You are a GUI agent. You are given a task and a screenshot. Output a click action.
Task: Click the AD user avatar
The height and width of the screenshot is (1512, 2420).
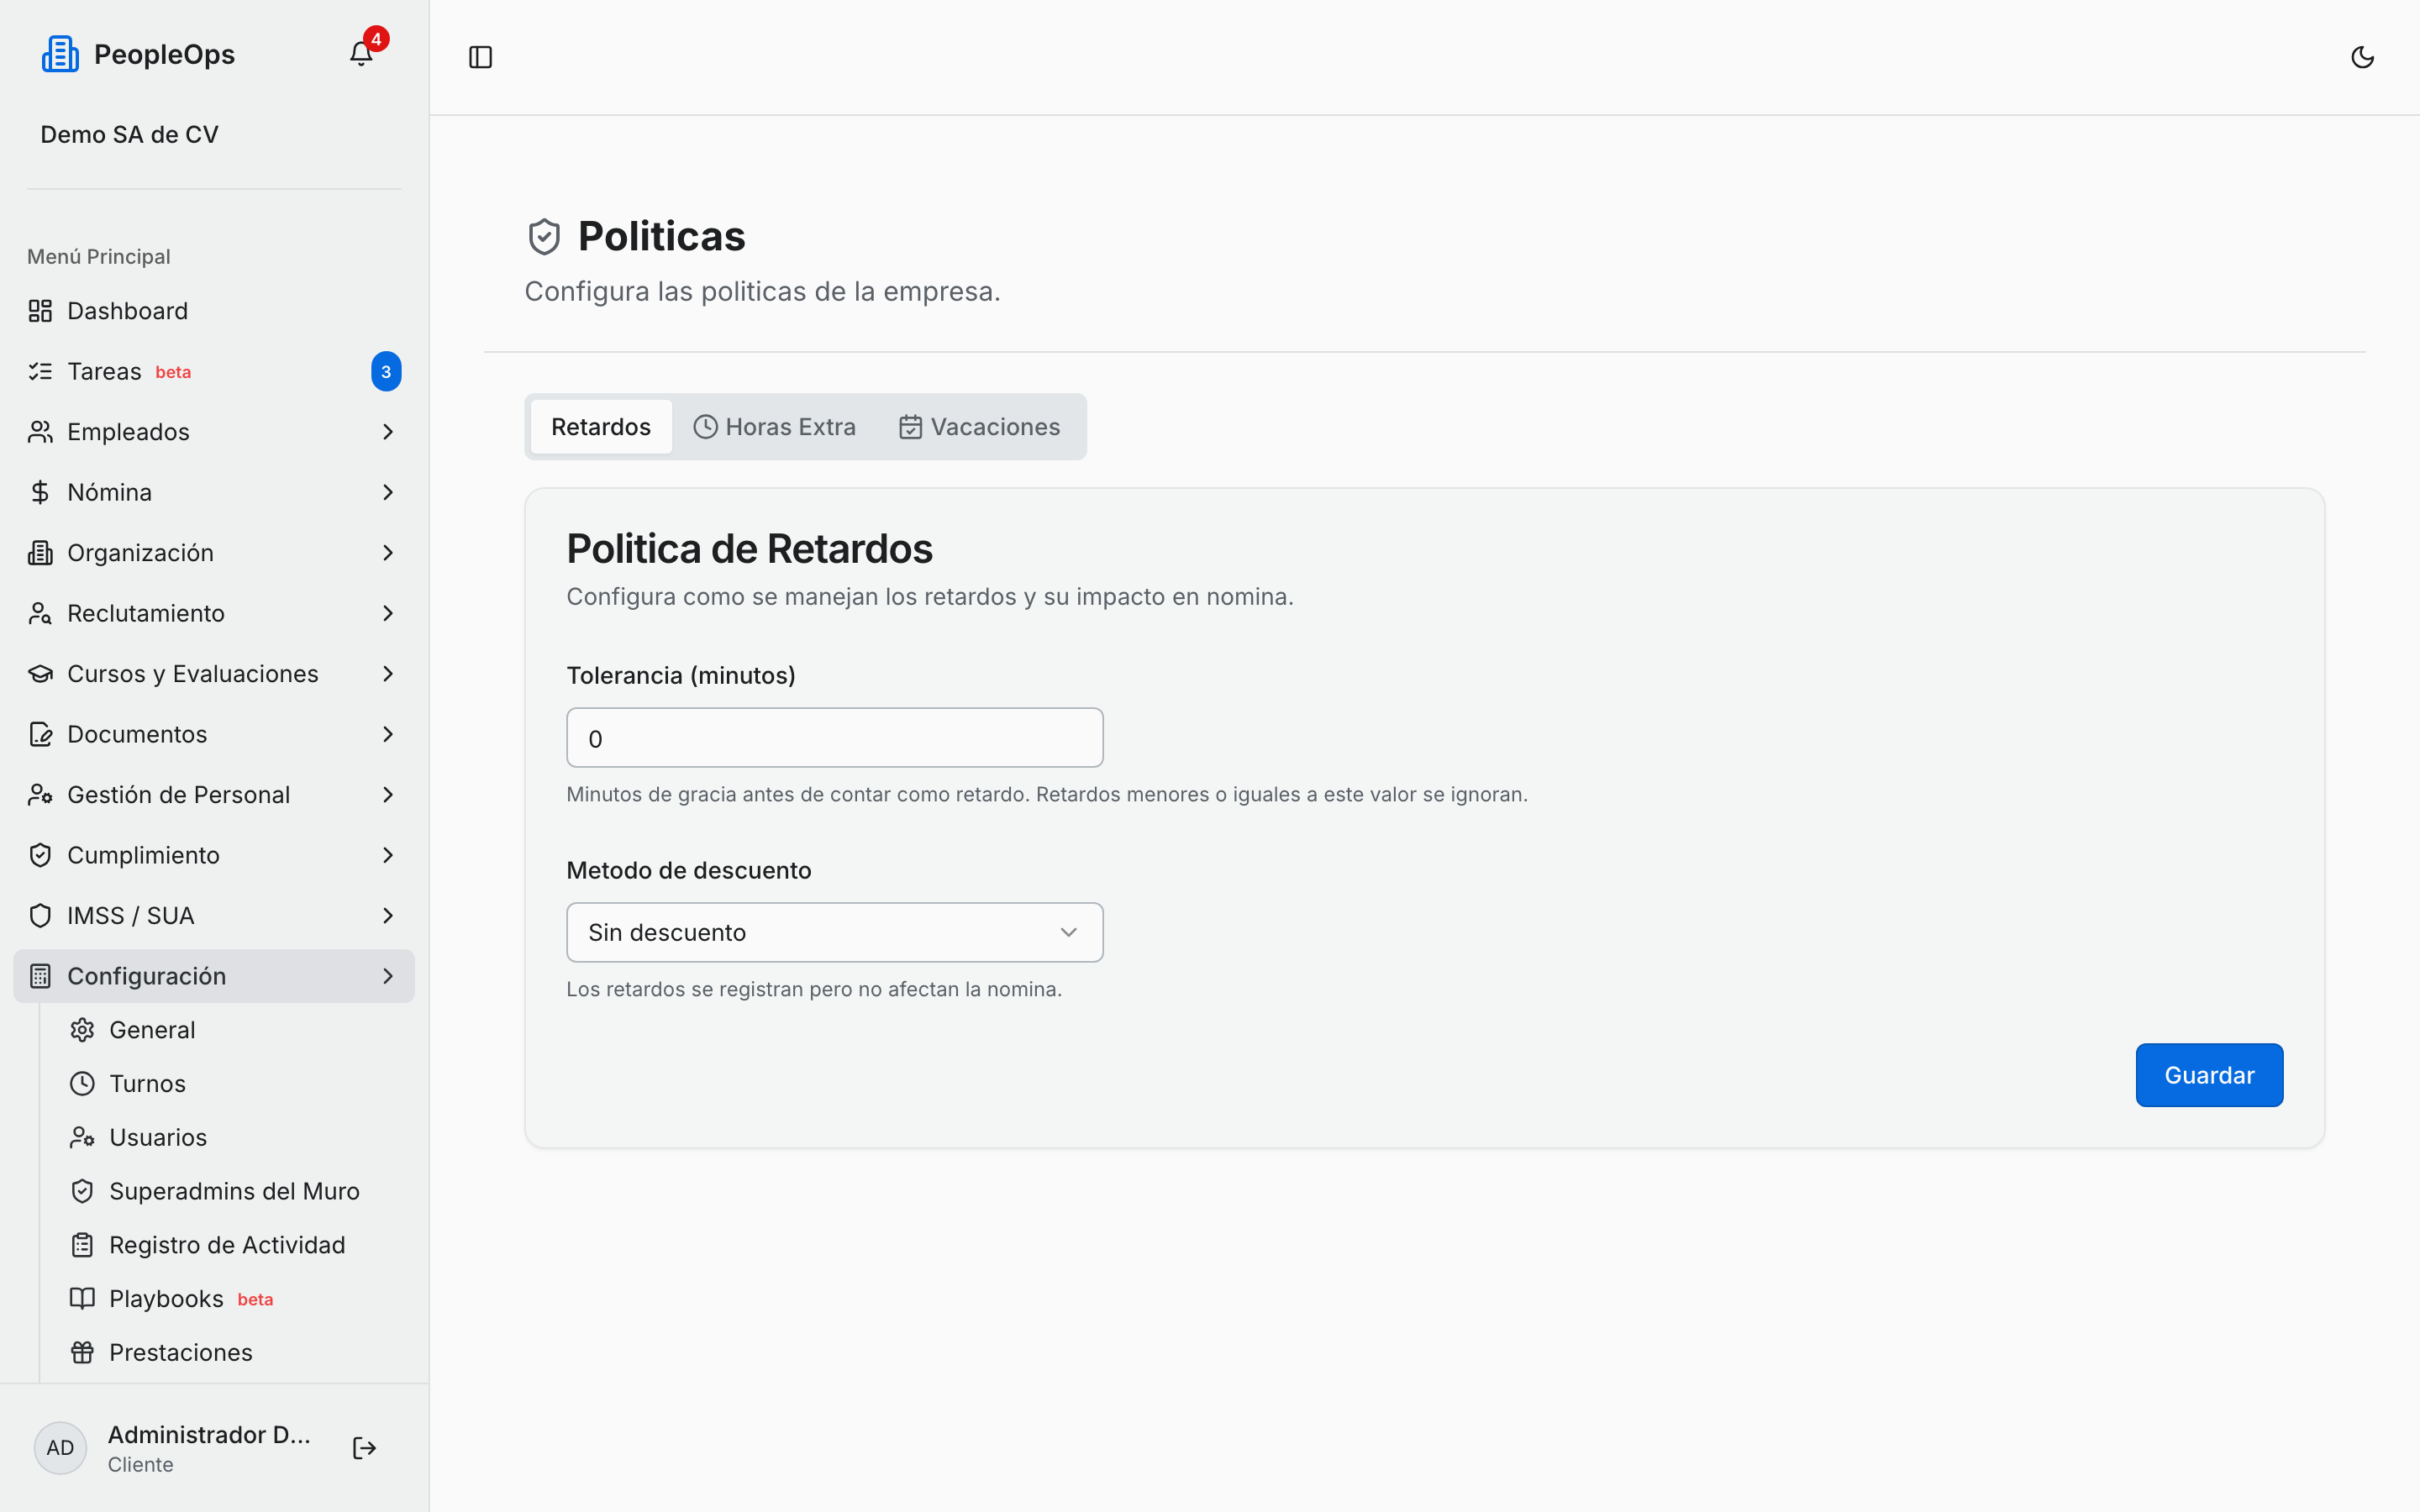pyautogui.click(x=60, y=1448)
